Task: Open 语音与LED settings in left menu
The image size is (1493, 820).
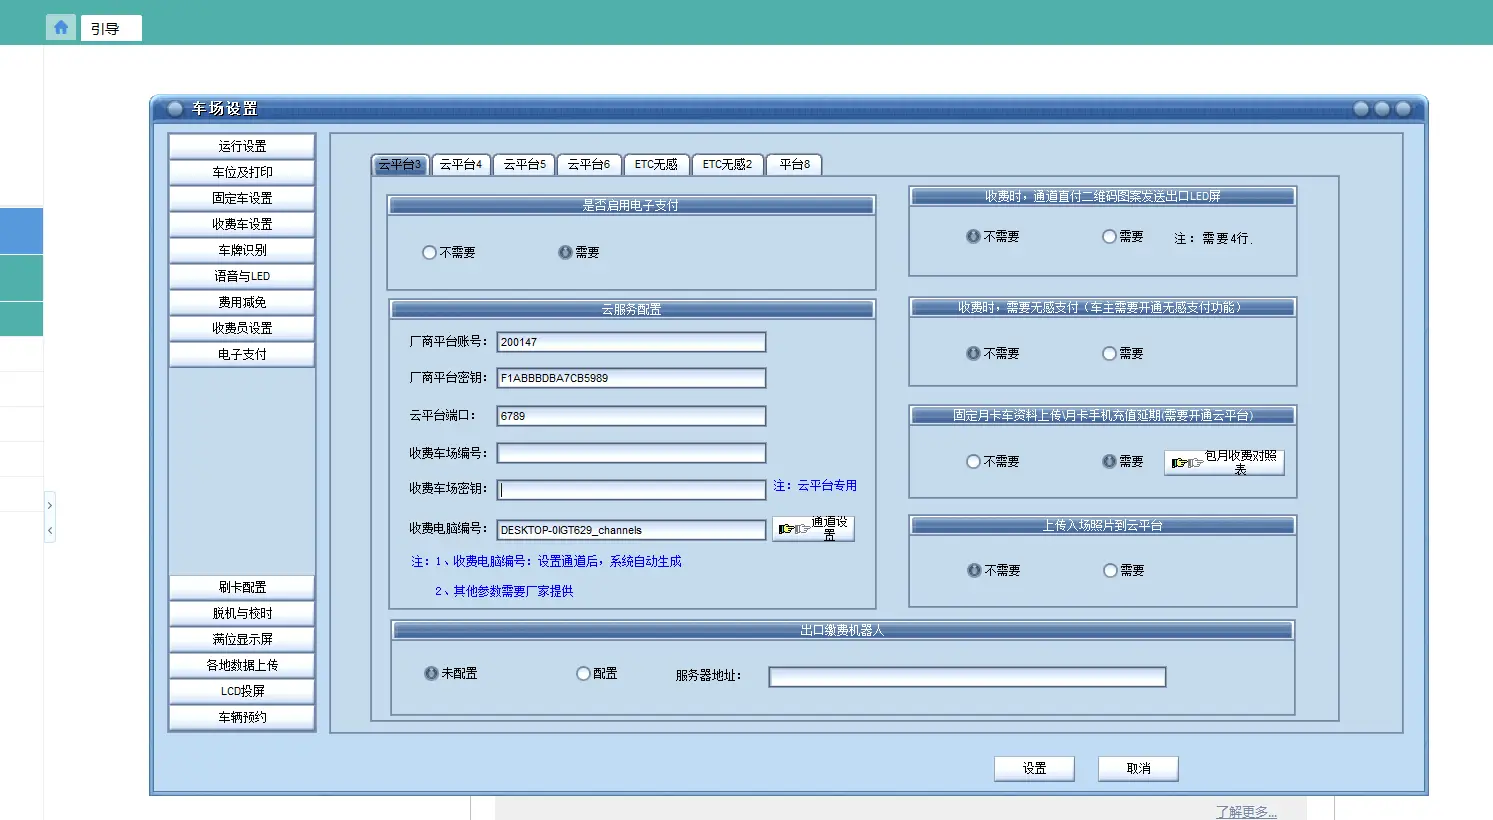Action: [x=242, y=276]
